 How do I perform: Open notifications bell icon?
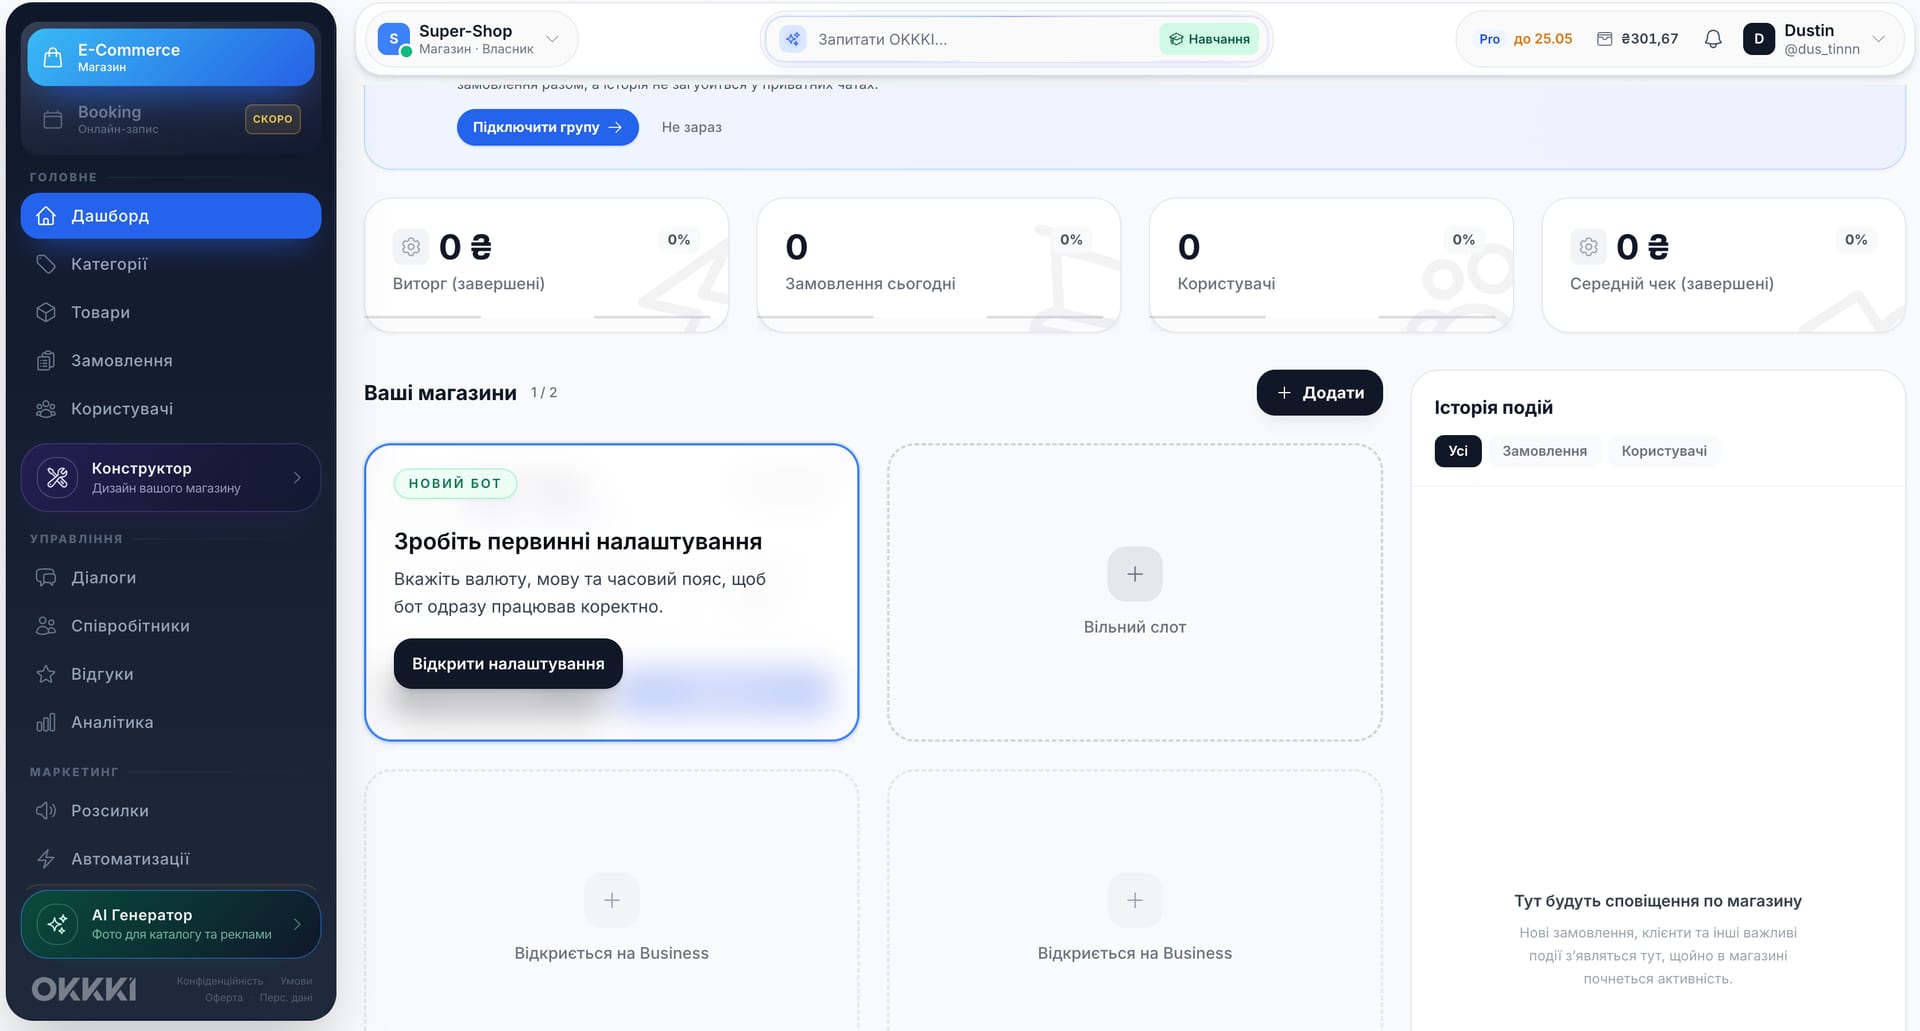[1713, 39]
